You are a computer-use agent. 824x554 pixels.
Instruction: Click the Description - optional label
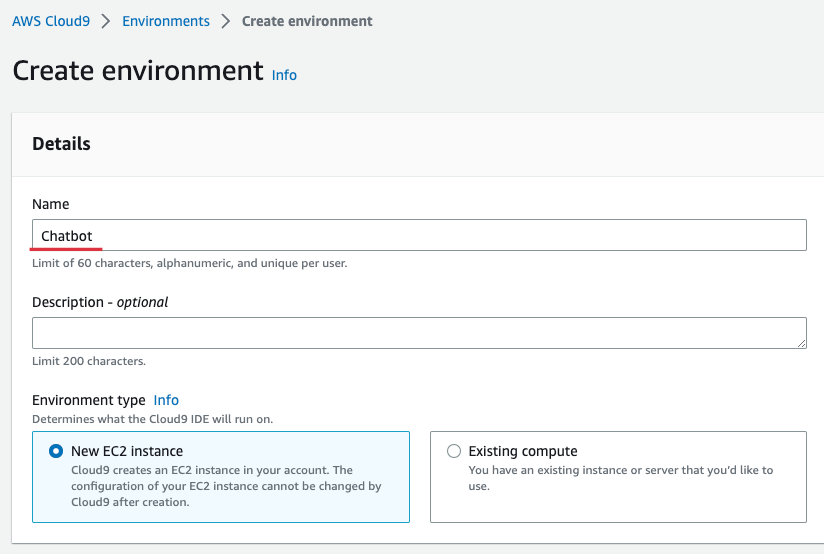click(100, 302)
